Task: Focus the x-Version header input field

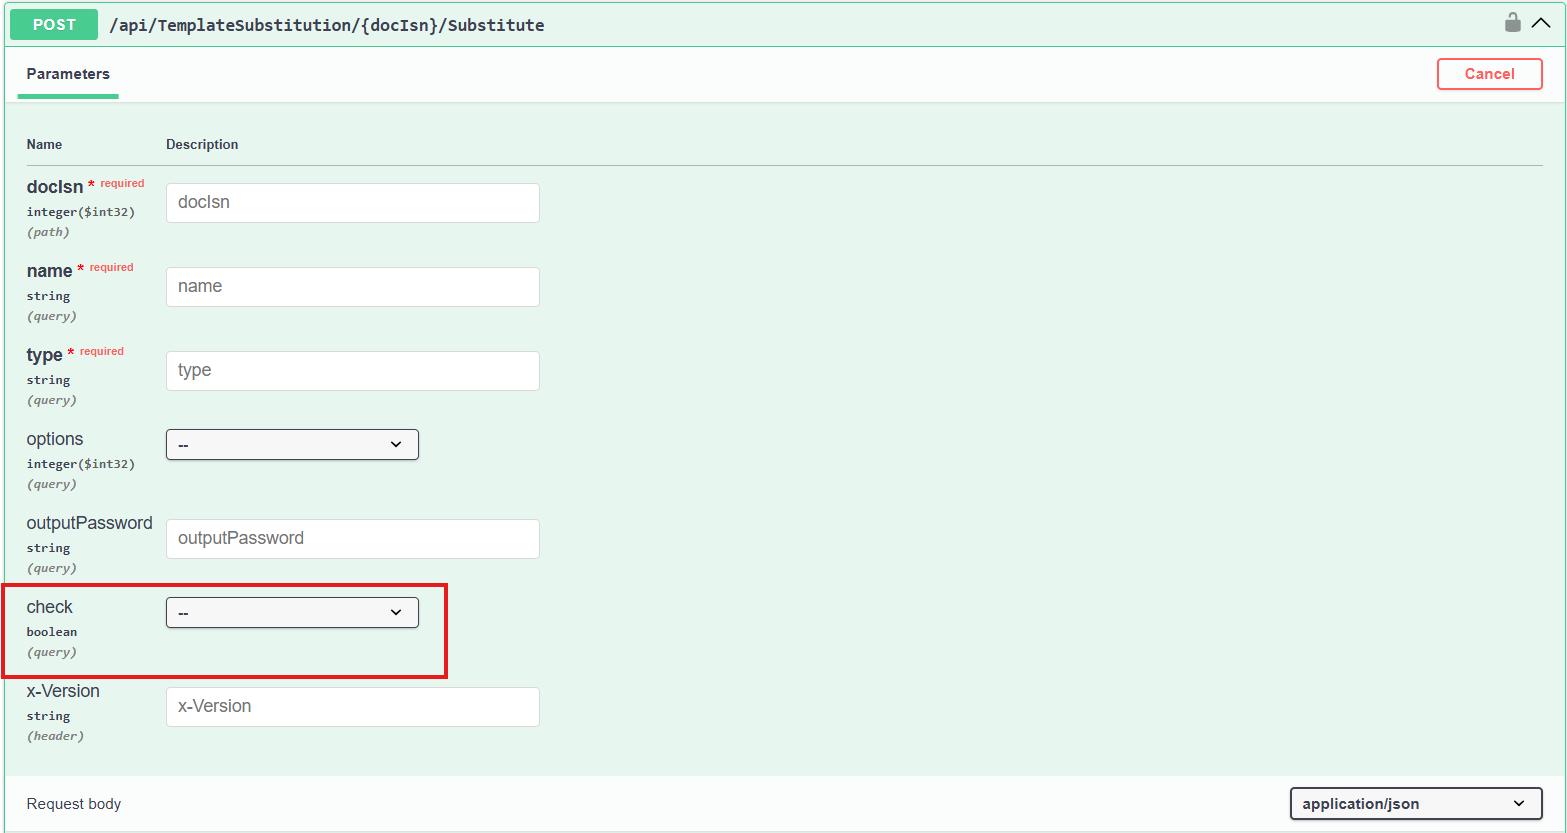Action: coord(352,707)
